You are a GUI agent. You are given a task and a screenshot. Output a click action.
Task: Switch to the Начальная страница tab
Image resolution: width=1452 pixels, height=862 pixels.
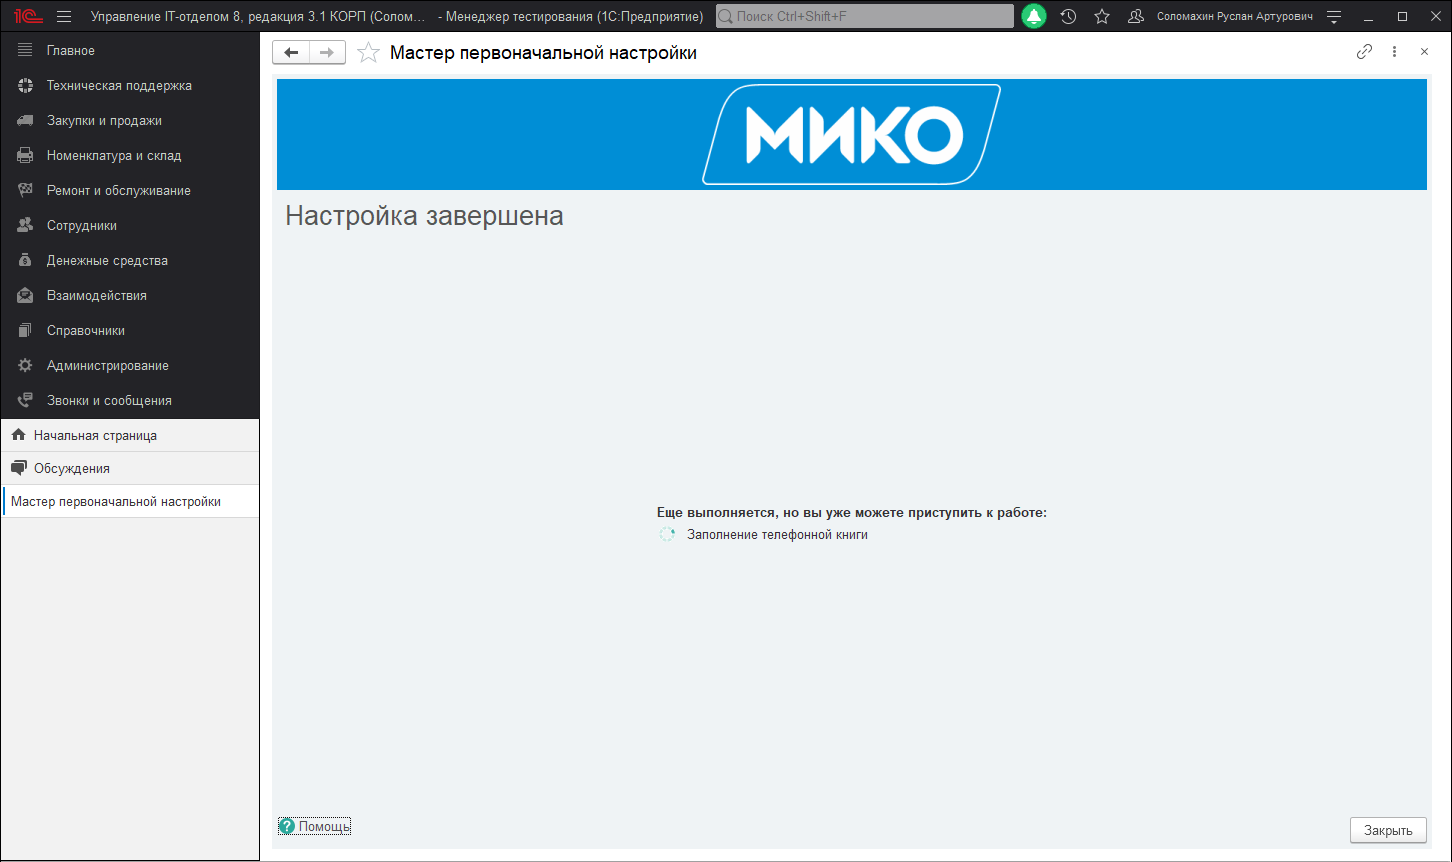click(96, 435)
